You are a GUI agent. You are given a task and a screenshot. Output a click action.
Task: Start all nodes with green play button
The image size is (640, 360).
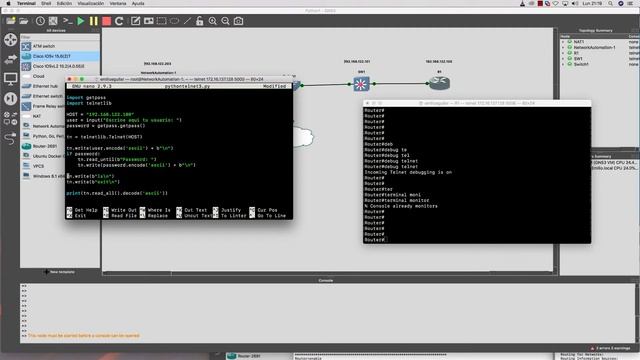(x=81, y=21)
